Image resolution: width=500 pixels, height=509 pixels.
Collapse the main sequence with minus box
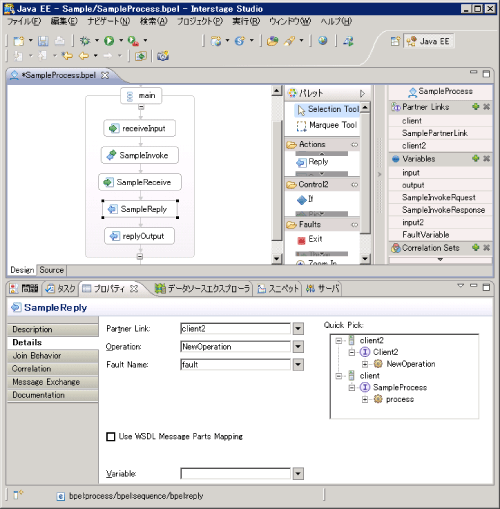[141, 107]
